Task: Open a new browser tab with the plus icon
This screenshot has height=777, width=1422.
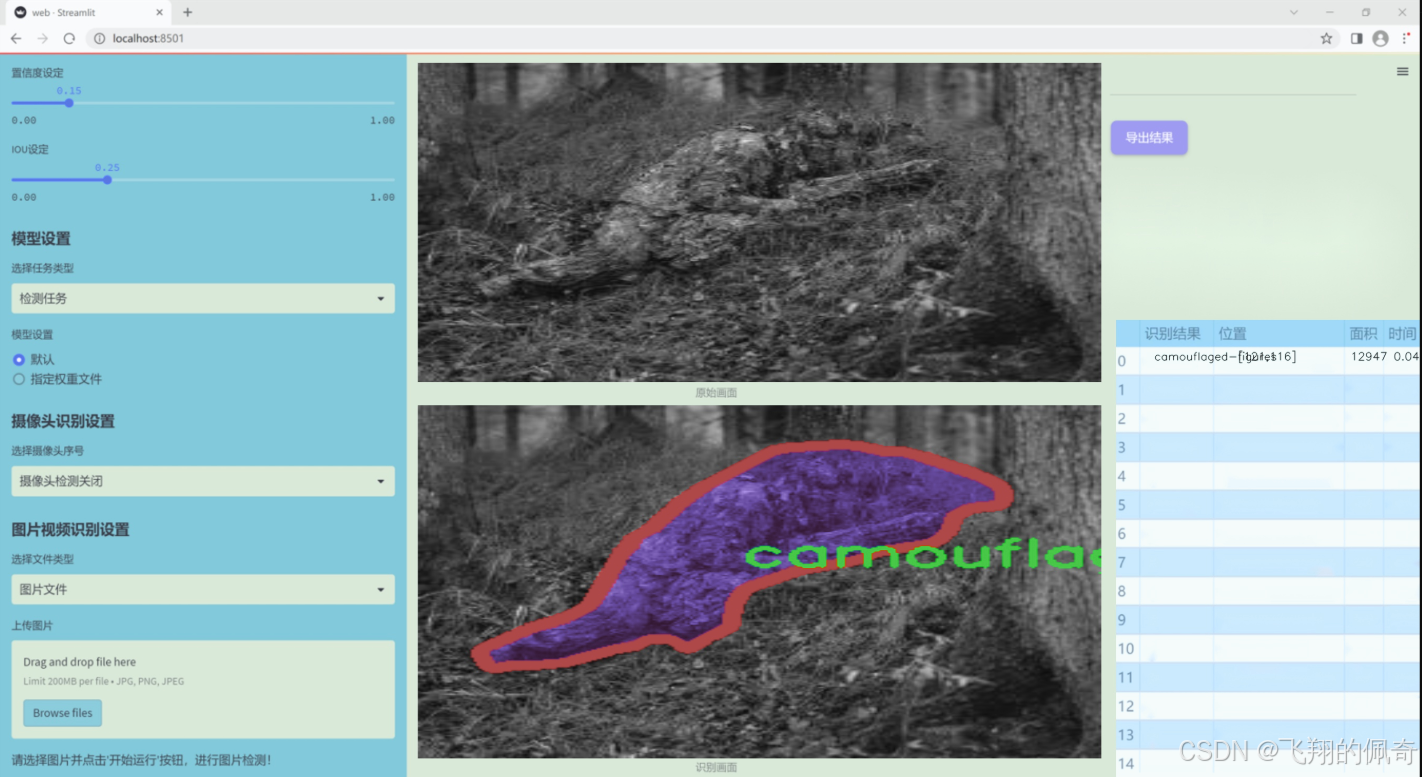Action: tap(187, 12)
